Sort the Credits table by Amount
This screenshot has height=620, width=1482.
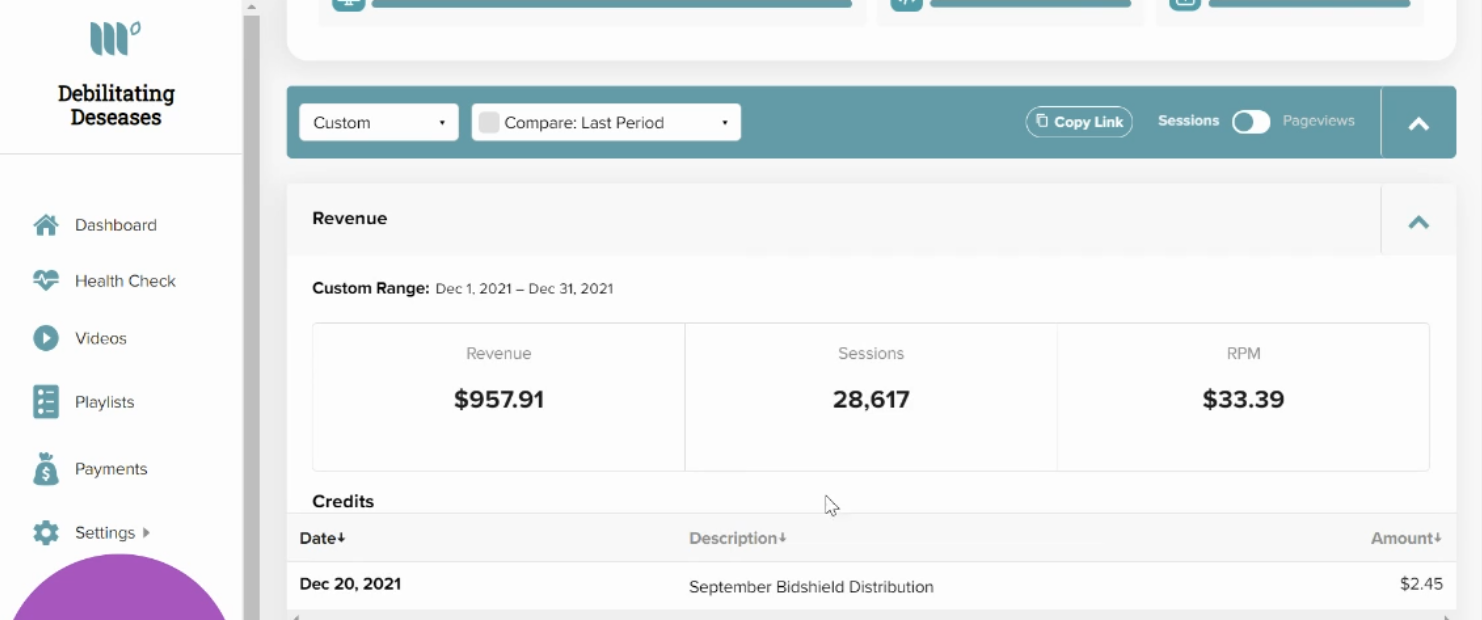click(x=1406, y=538)
